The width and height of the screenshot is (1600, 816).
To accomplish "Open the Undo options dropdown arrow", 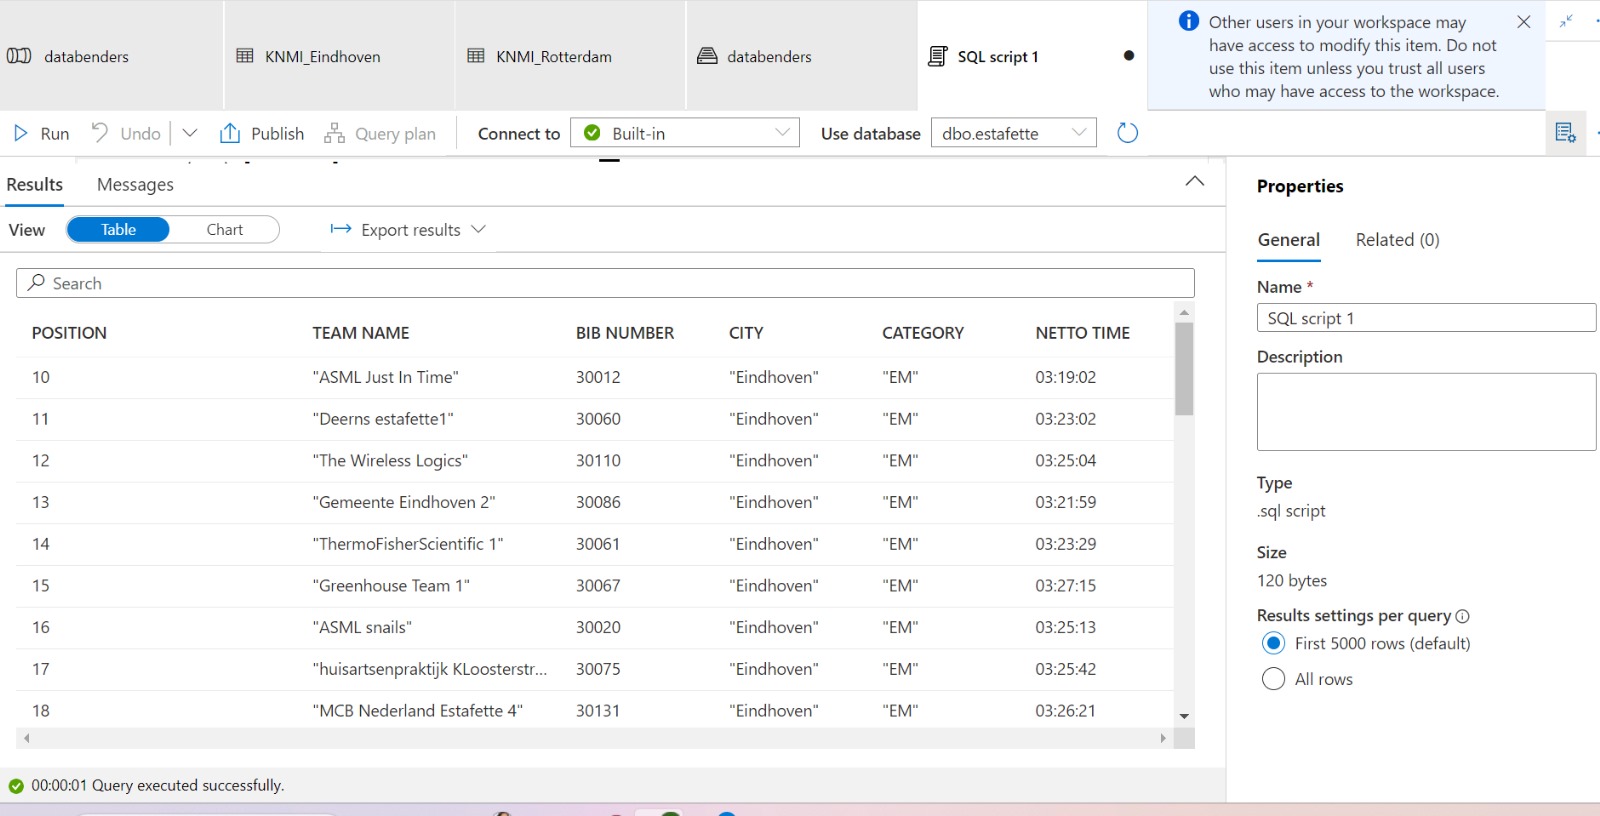I will 190,133.
